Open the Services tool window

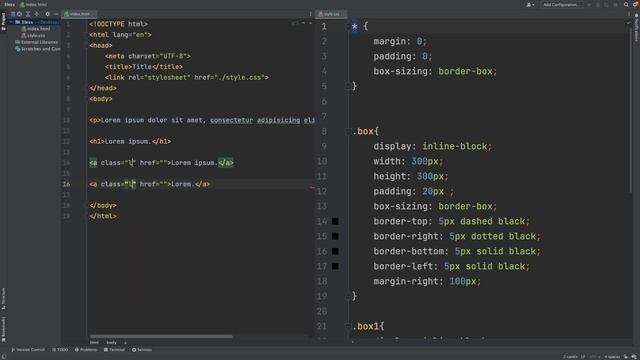(142, 350)
